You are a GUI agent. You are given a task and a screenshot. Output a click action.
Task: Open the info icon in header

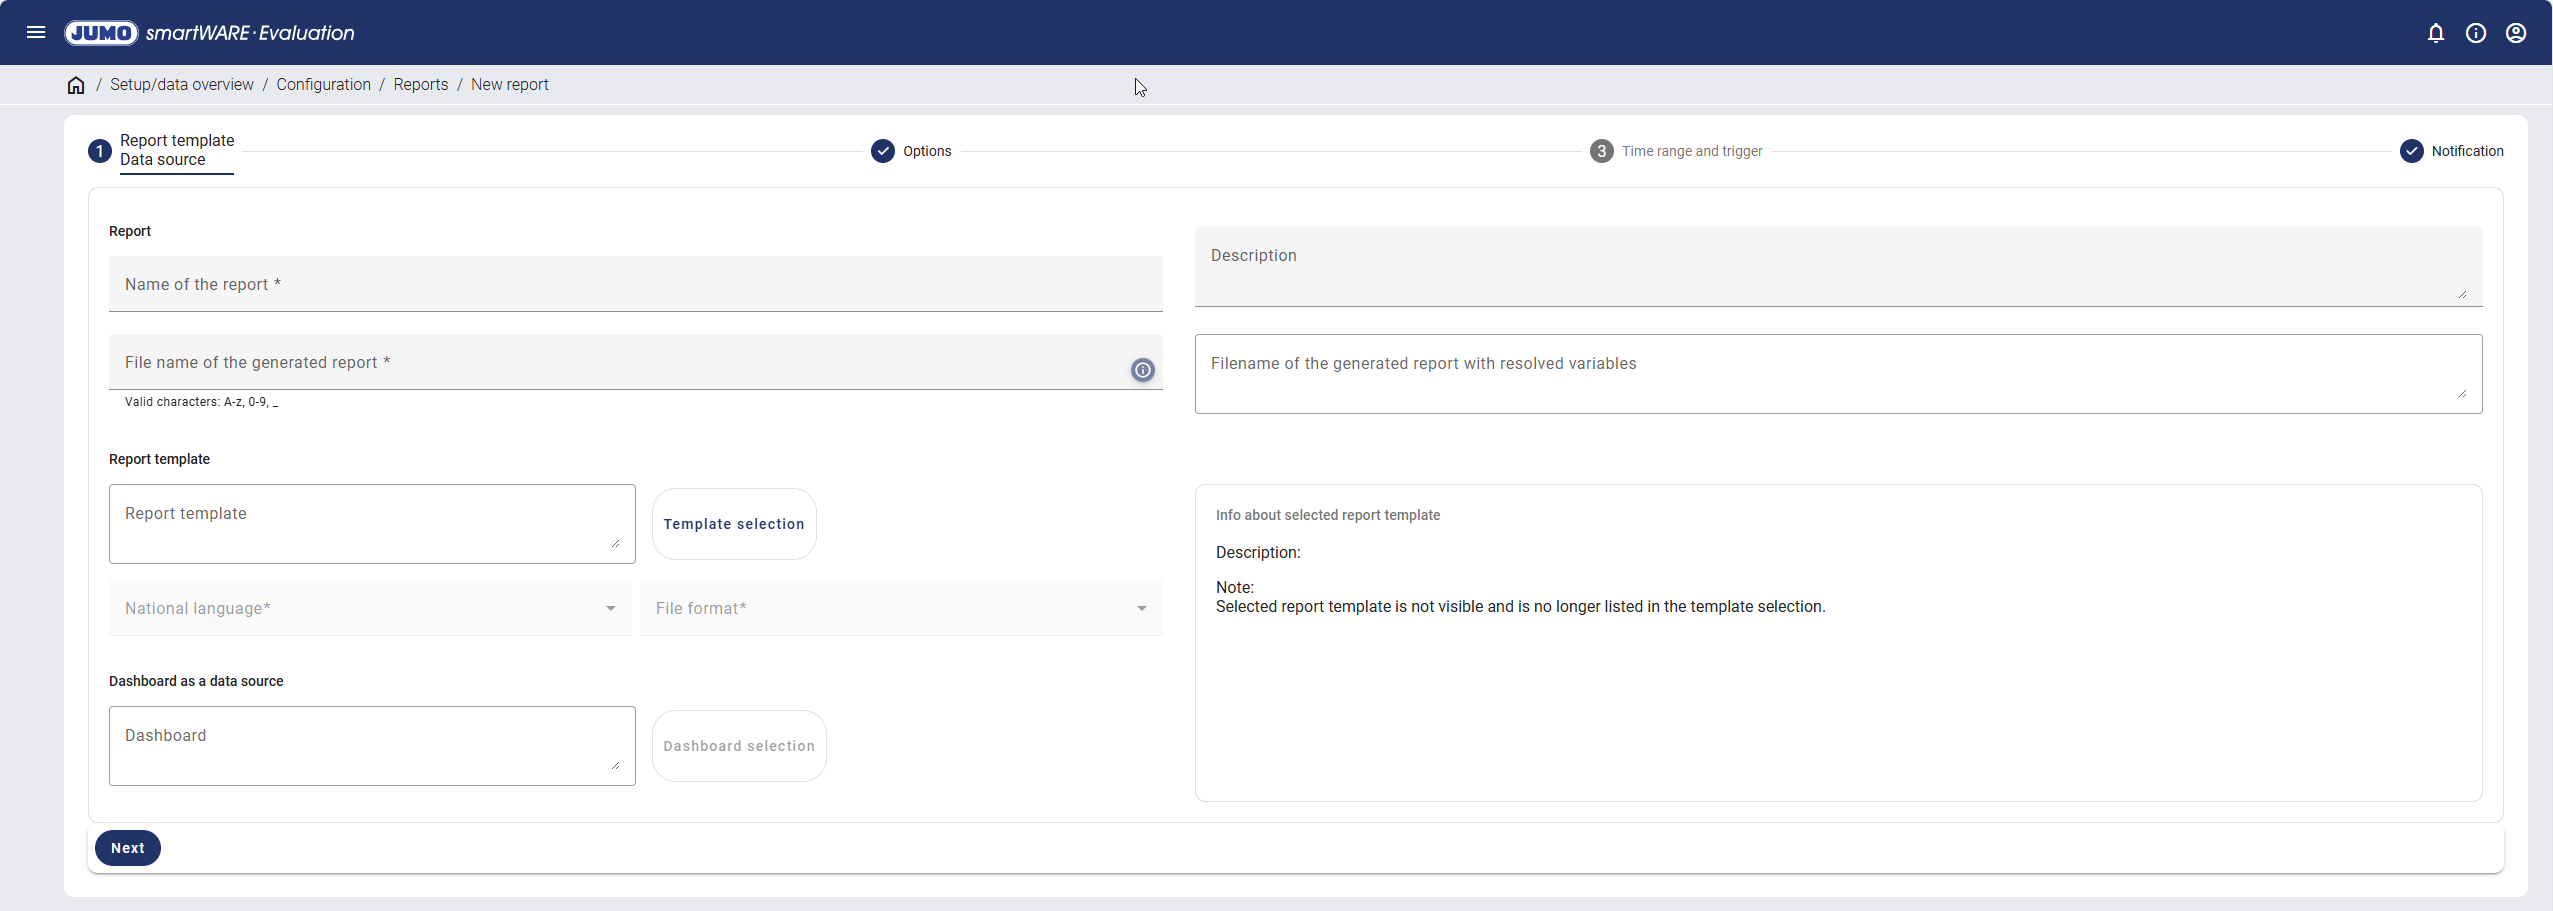pyautogui.click(x=2476, y=33)
